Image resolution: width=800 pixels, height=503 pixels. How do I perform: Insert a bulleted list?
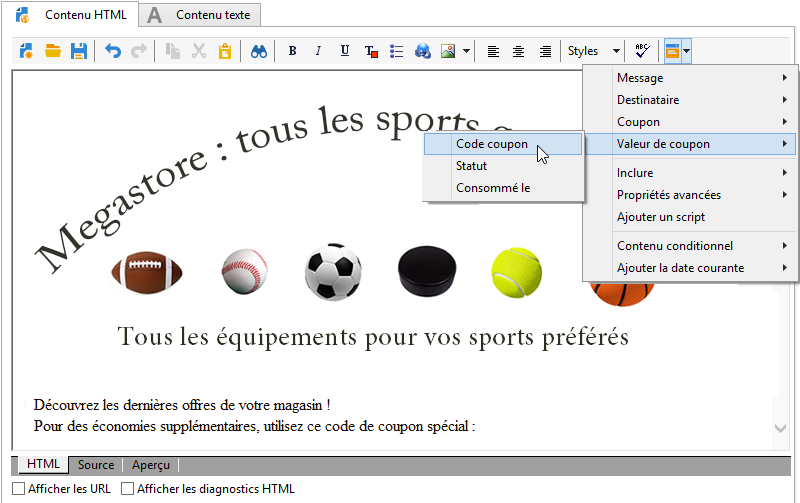coord(396,51)
